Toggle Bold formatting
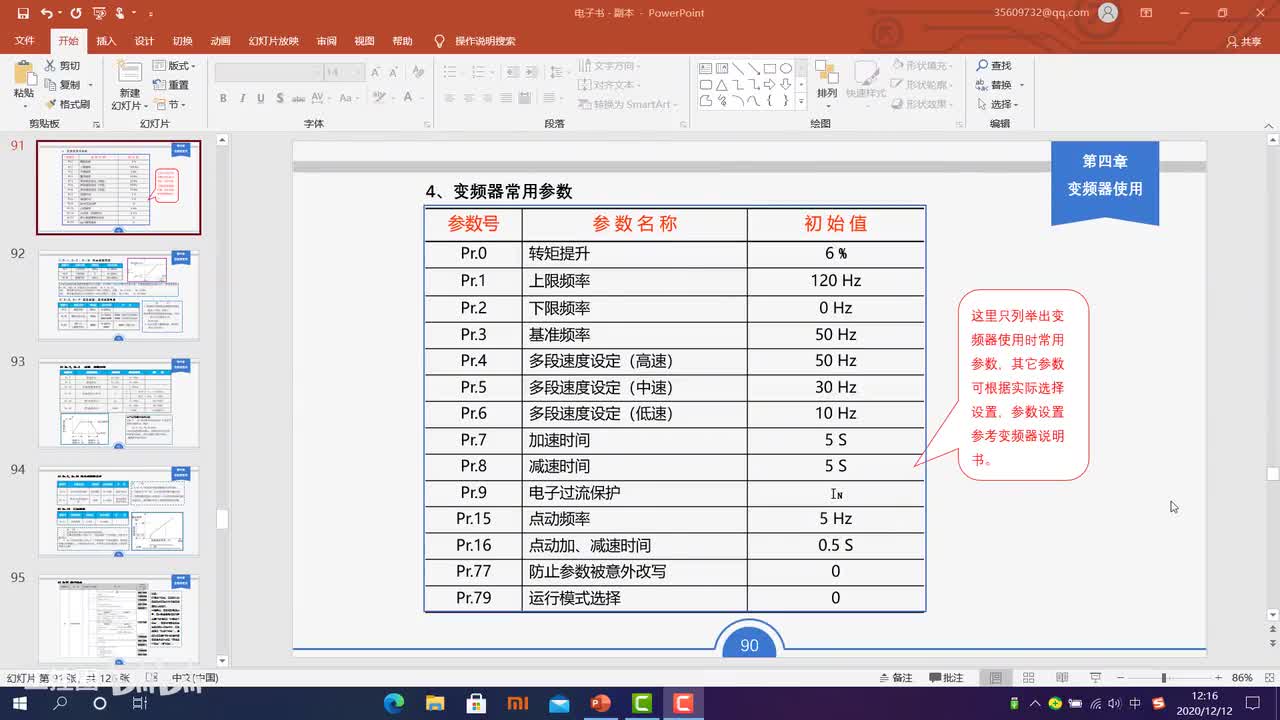The height and width of the screenshot is (720, 1280). click(x=223, y=98)
